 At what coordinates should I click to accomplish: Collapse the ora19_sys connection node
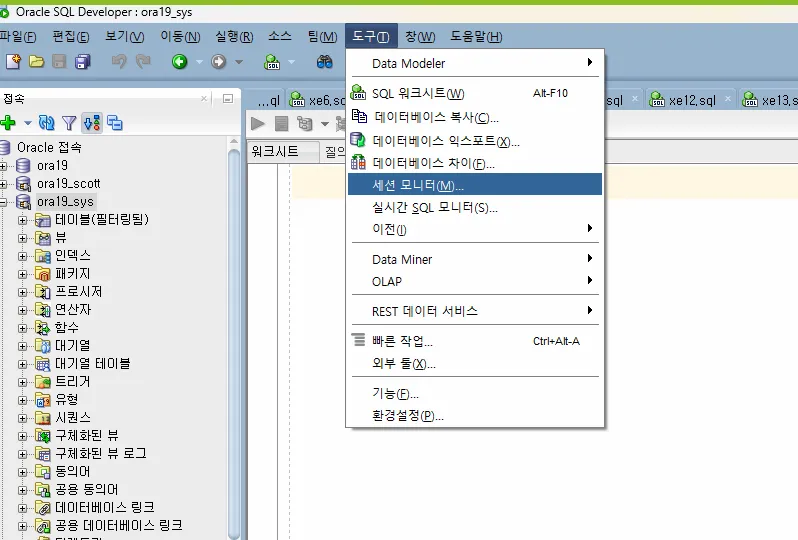[x=3, y=202]
